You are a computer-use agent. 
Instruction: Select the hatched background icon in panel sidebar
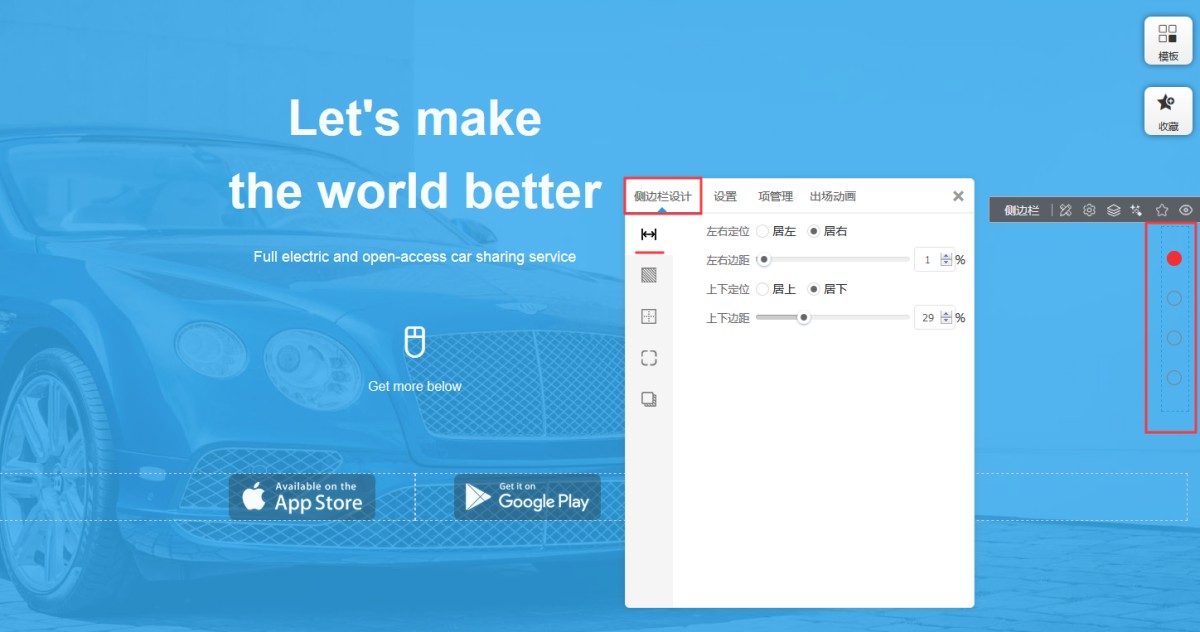(x=649, y=274)
